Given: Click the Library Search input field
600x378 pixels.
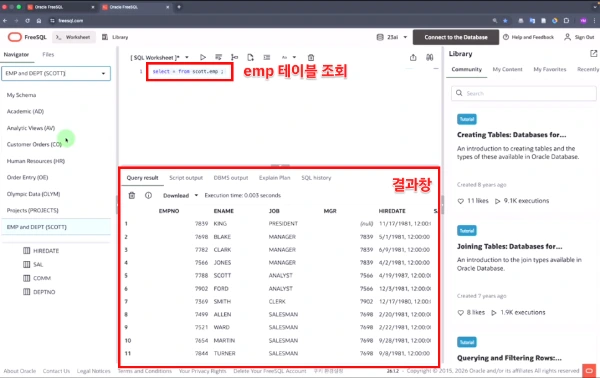Looking at the screenshot, I should 523,93.
